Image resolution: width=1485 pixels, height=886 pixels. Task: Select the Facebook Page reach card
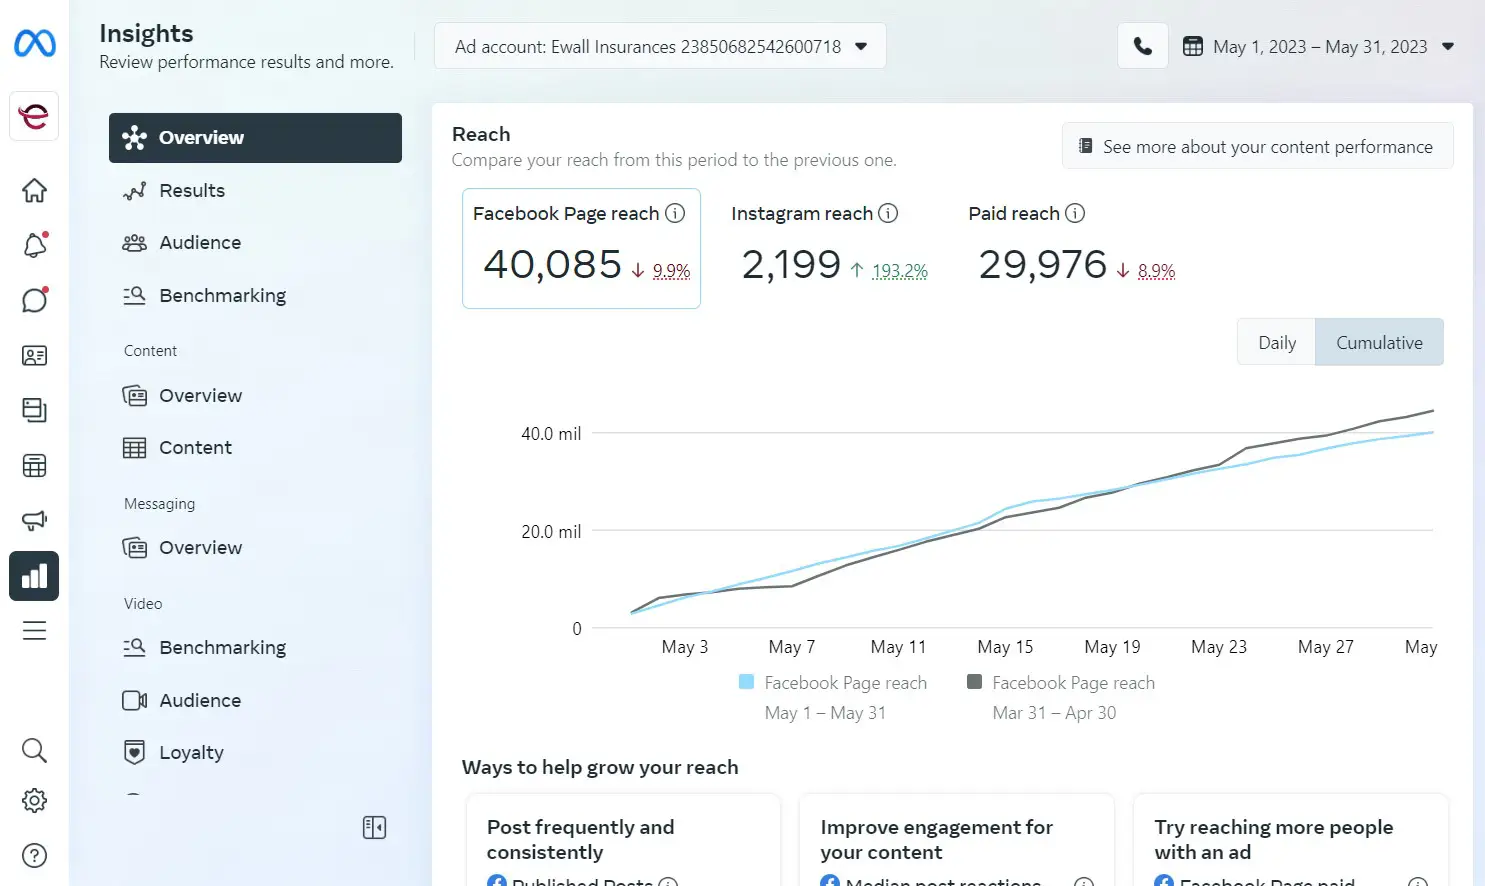tap(581, 248)
